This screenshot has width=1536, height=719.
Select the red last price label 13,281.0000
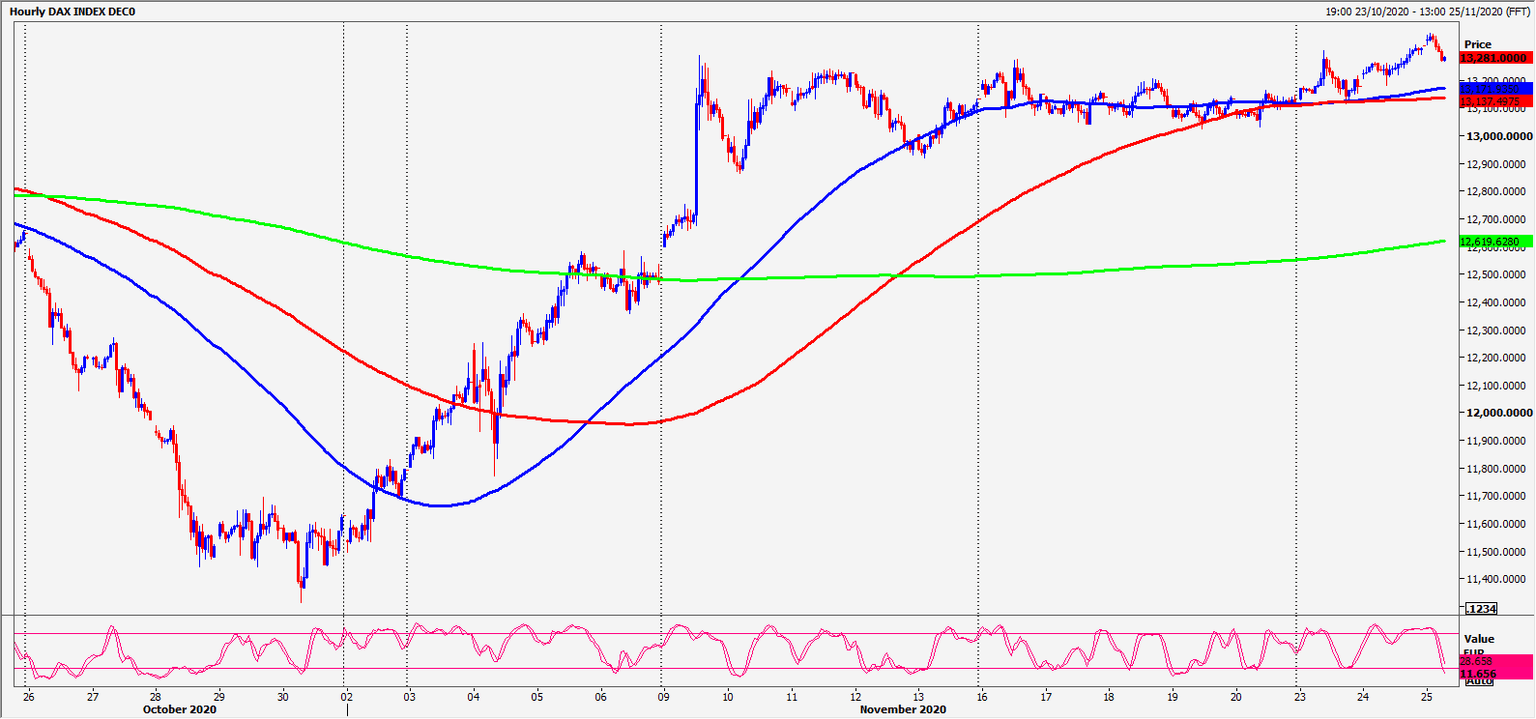click(1495, 58)
